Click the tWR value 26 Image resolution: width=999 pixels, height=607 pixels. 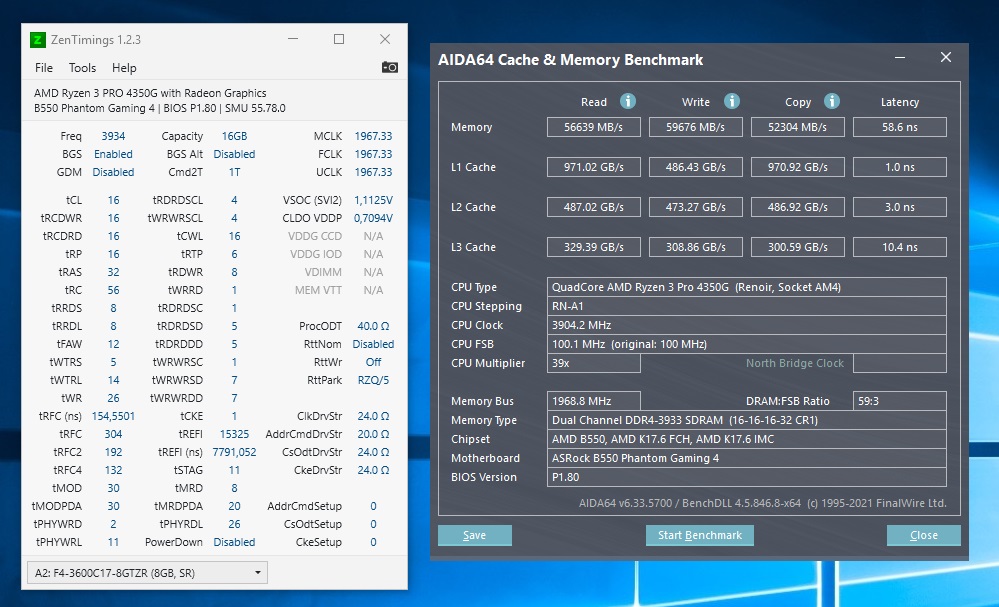113,398
